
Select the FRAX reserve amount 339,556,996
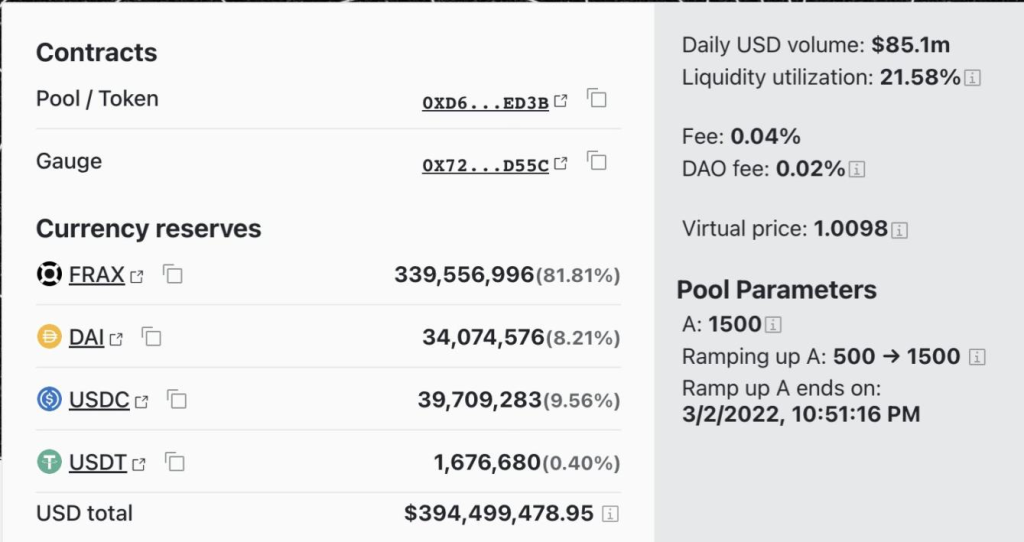pyautogui.click(x=464, y=275)
